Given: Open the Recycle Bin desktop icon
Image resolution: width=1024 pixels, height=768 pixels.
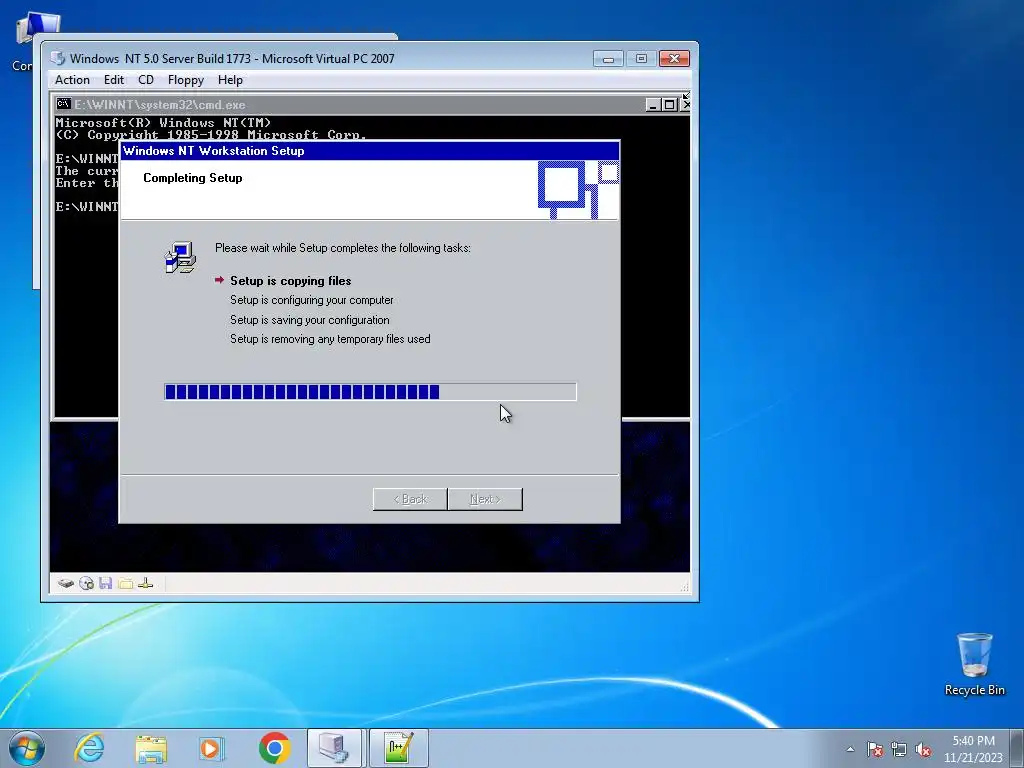Looking at the screenshot, I should (974, 664).
